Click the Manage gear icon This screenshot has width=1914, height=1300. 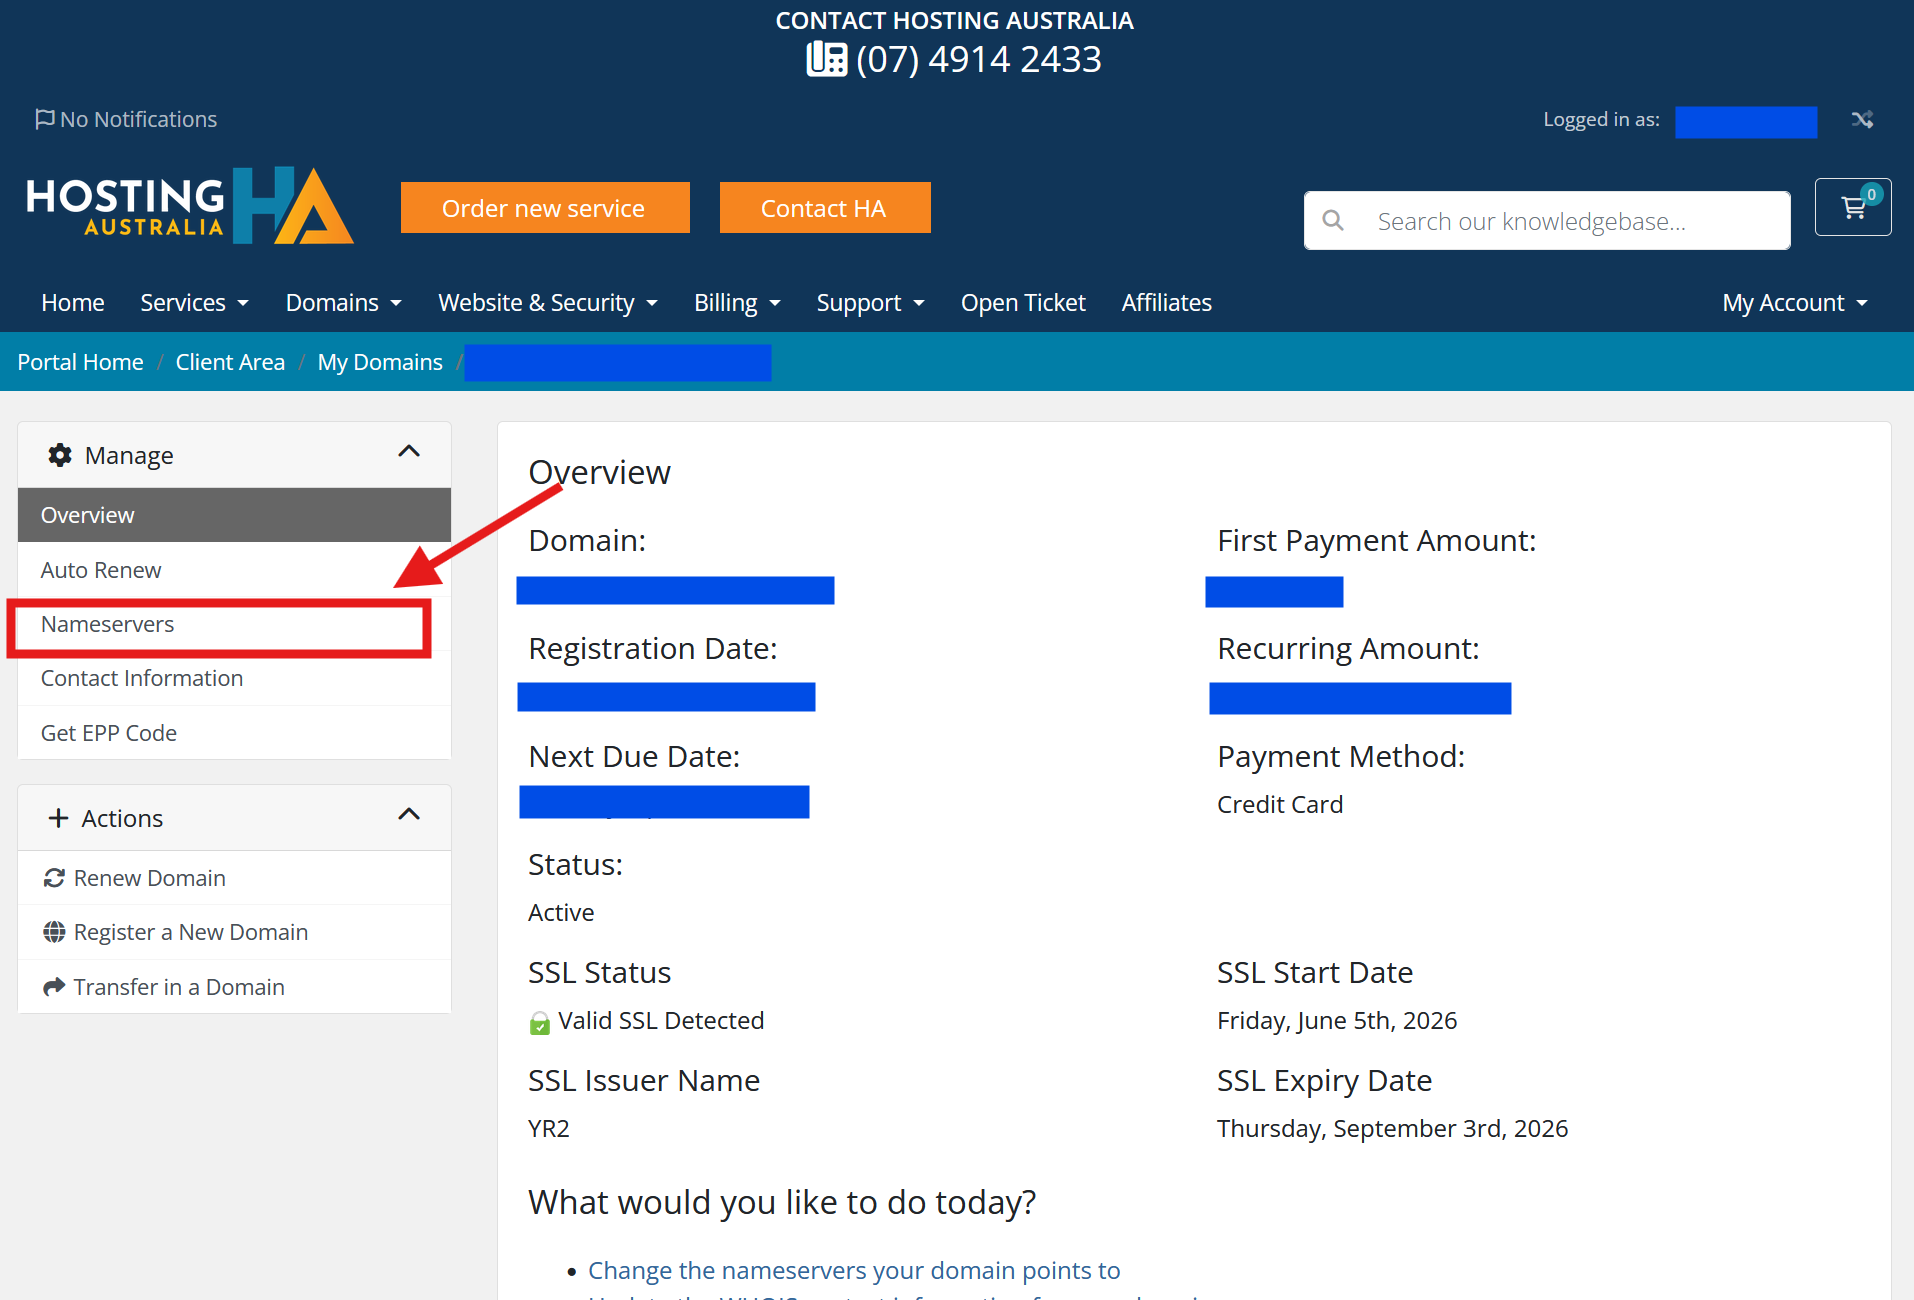pyautogui.click(x=60, y=455)
